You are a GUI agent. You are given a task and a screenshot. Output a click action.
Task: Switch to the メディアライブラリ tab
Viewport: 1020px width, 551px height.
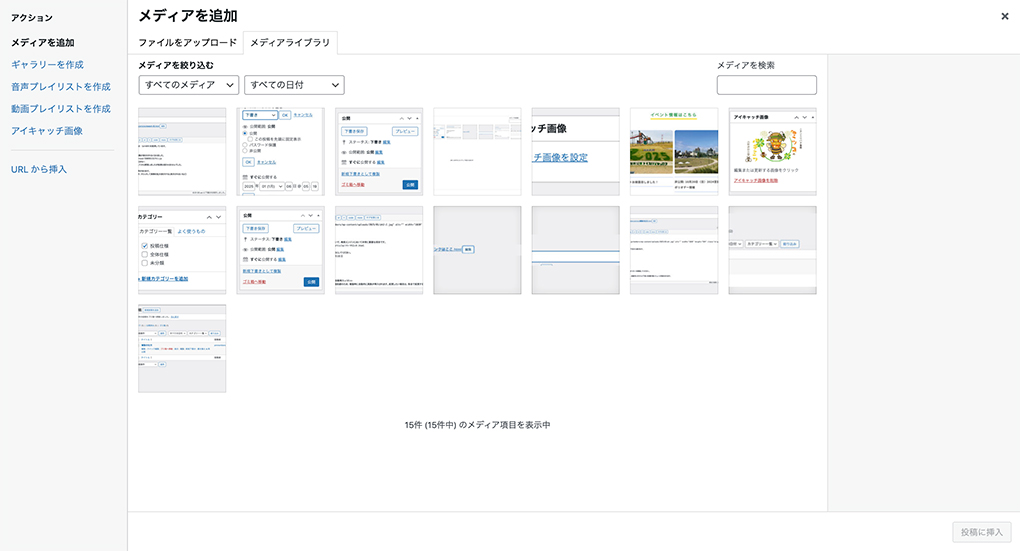pos(290,43)
